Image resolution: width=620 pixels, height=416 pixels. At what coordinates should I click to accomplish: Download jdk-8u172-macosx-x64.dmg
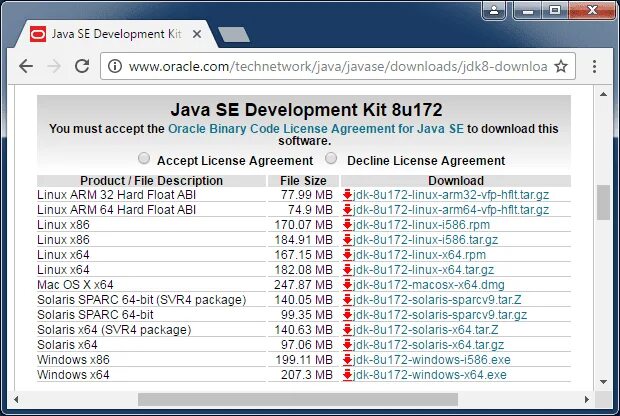pos(429,285)
